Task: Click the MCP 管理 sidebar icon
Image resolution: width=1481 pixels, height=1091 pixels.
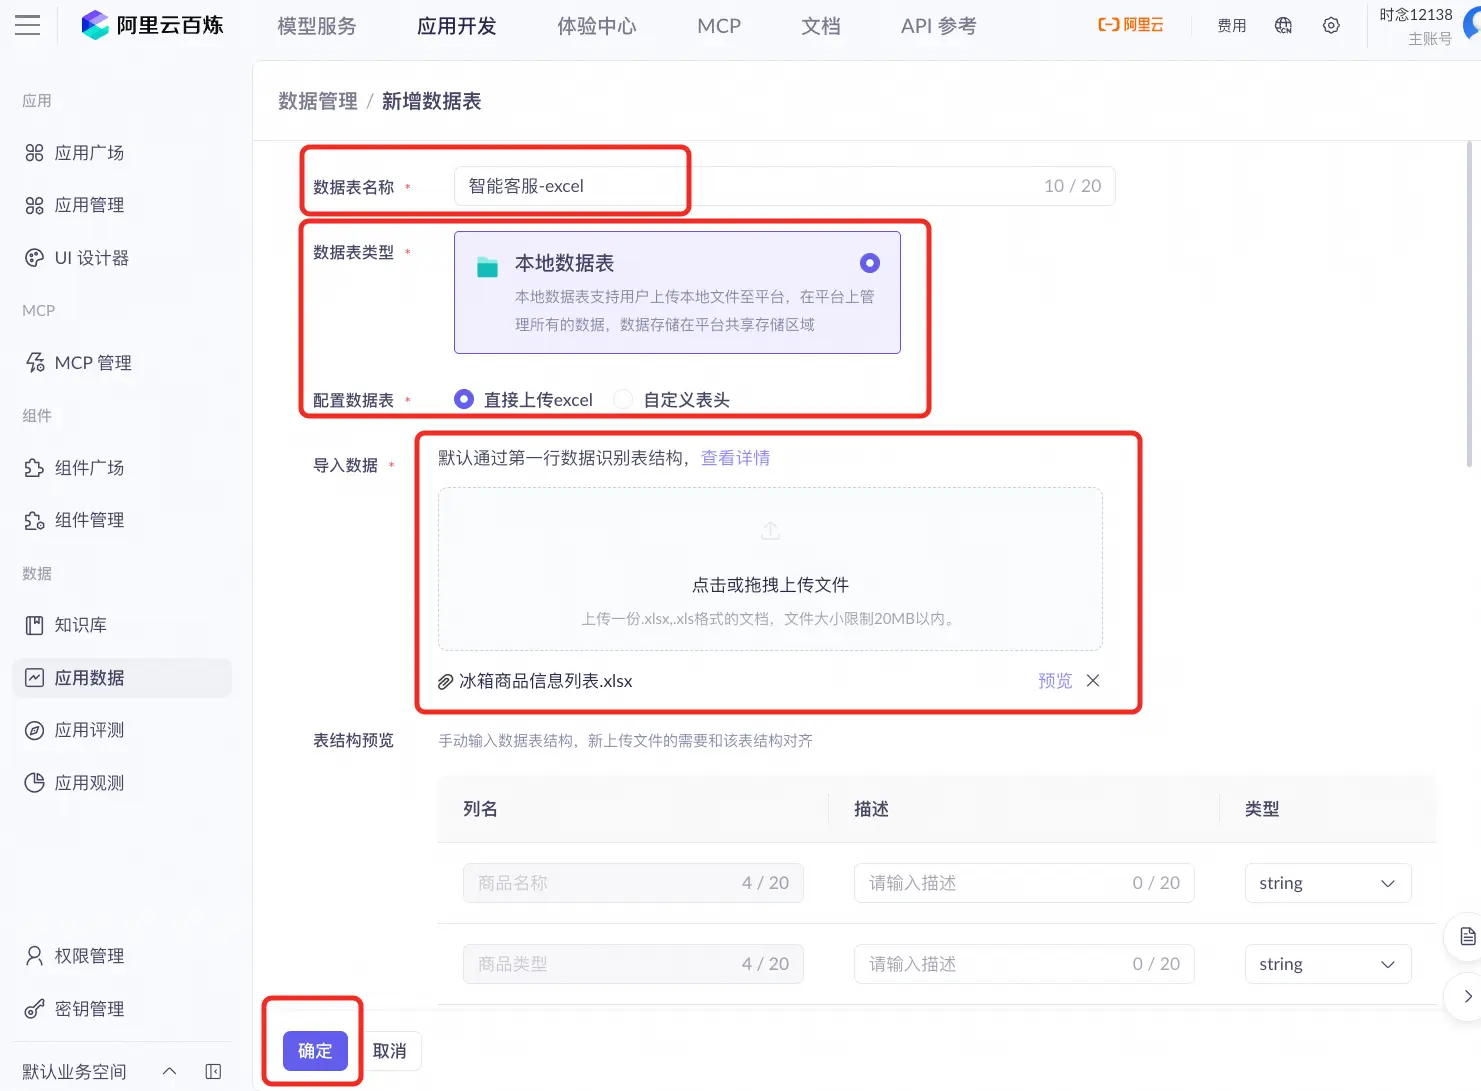Action: [34, 363]
